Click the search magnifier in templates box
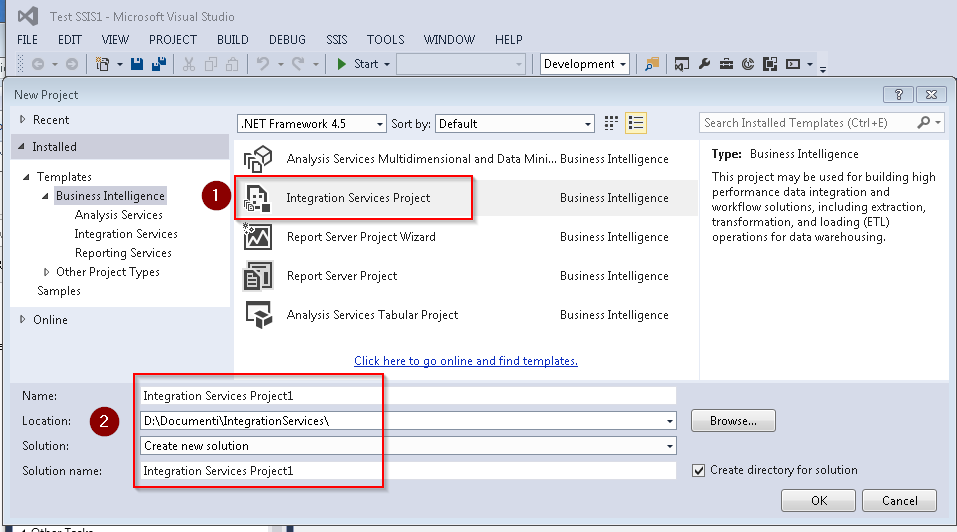Image resolution: width=957 pixels, height=532 pixels. [924, 123]
